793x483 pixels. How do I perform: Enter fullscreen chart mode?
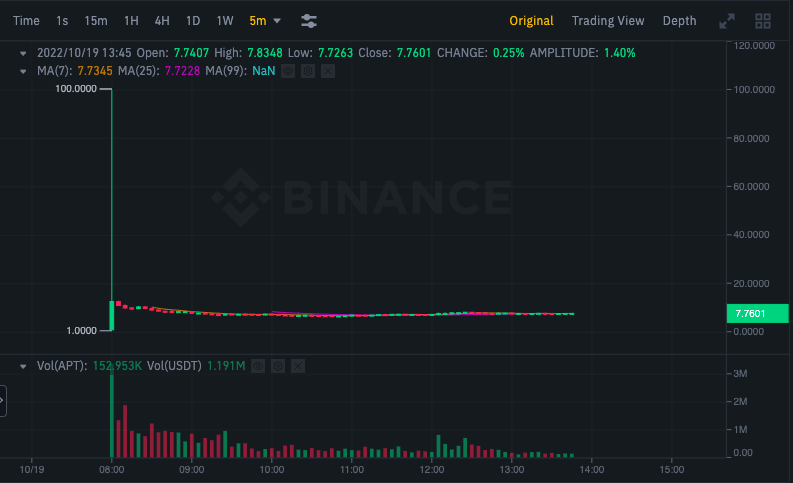click(x=727, y=21)
